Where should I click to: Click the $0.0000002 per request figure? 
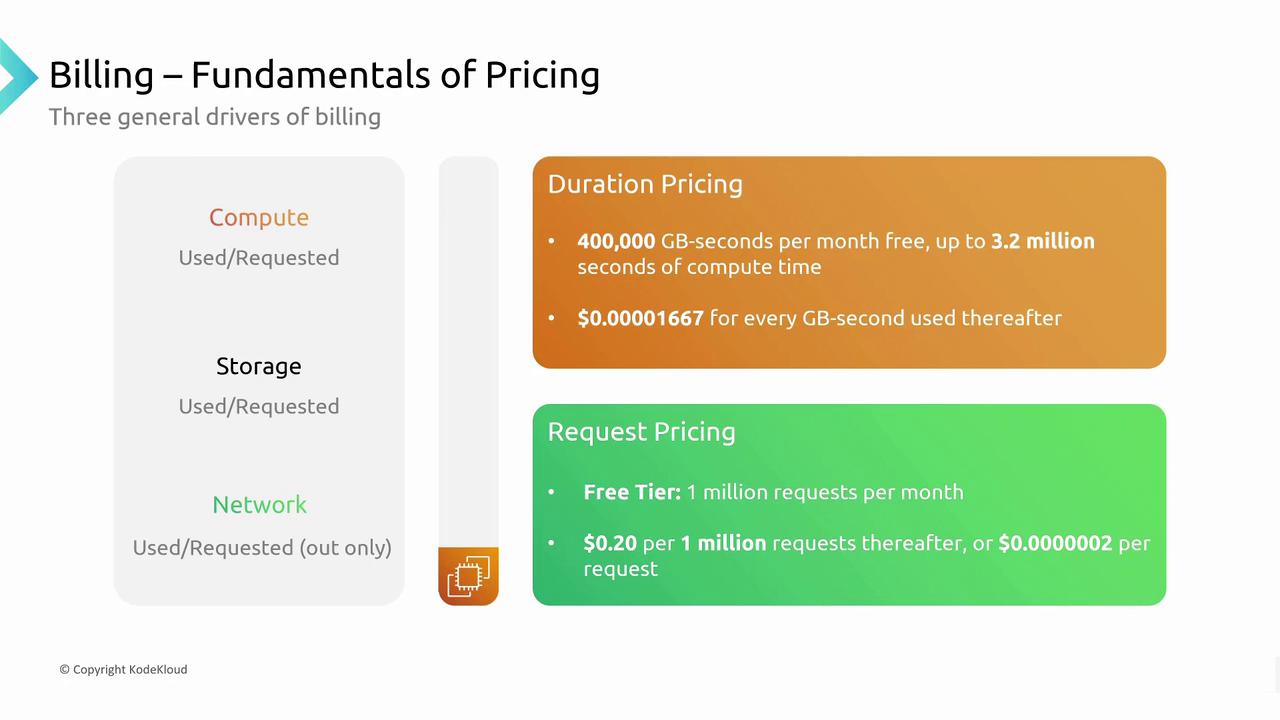(1055, 543)
